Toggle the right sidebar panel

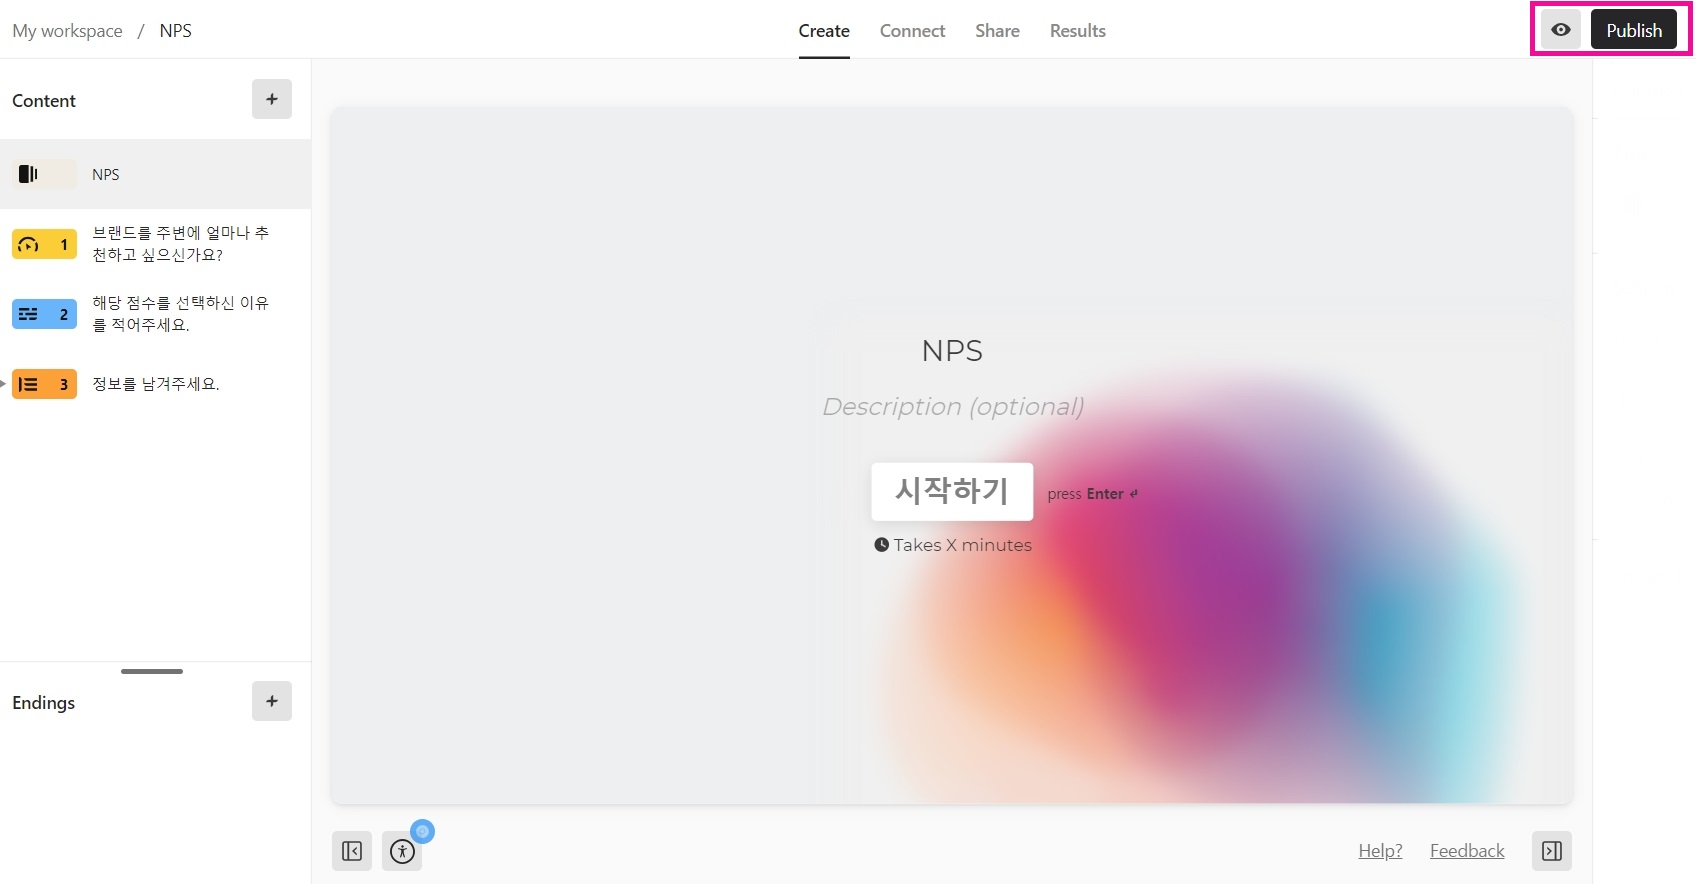coord(1551,851)
